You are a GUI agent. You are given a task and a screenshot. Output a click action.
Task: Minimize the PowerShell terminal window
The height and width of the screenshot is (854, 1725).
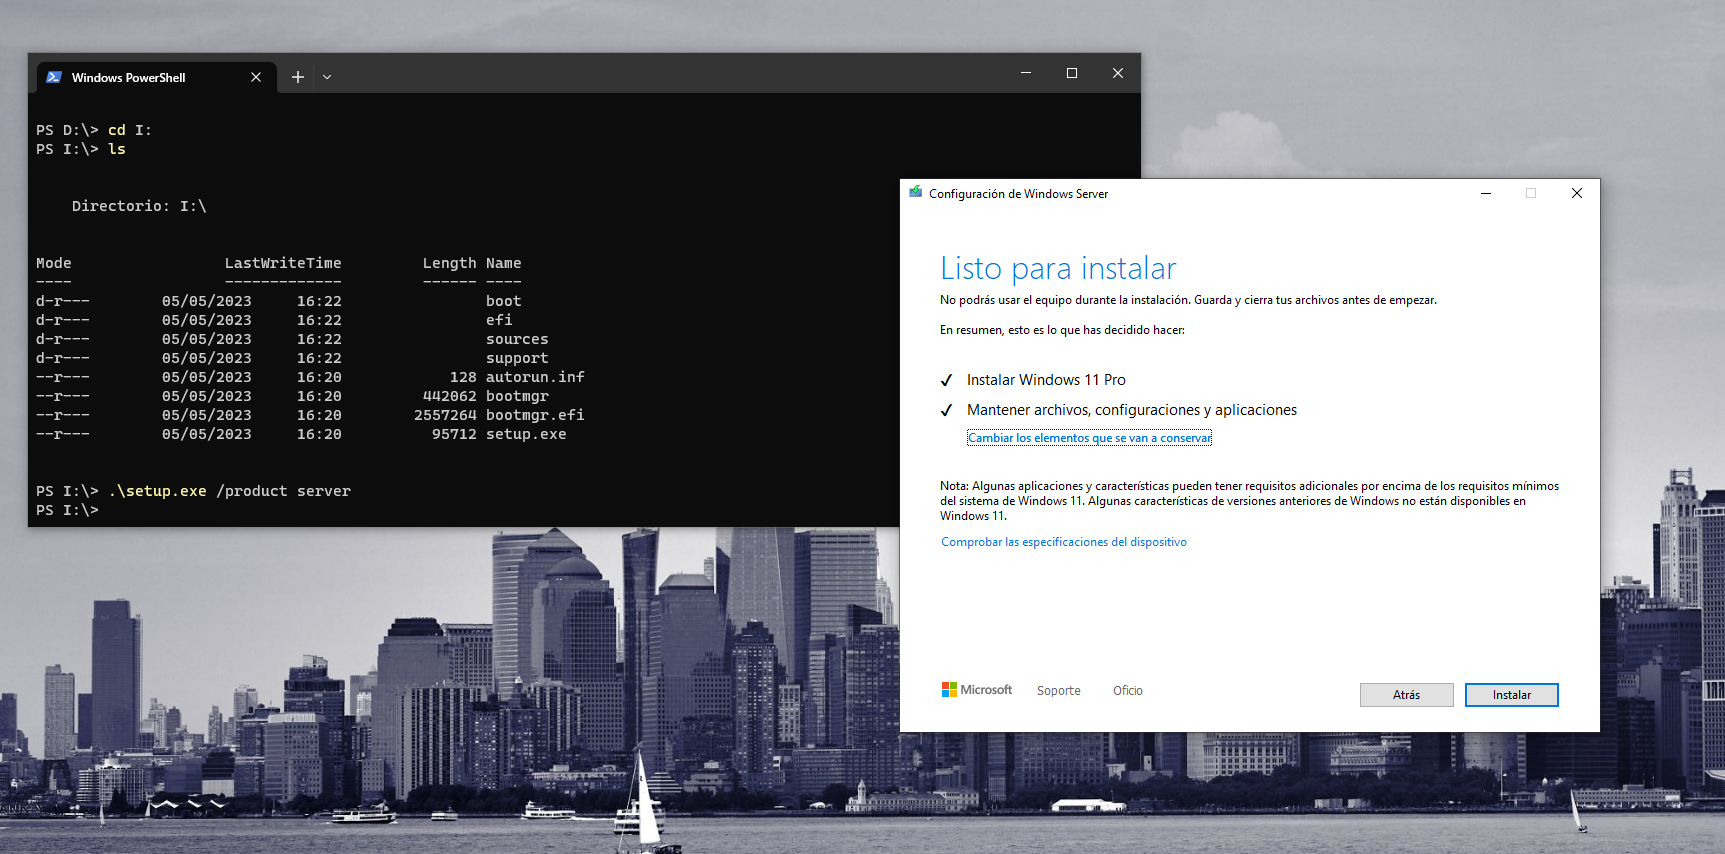(x=1025, y=73)
